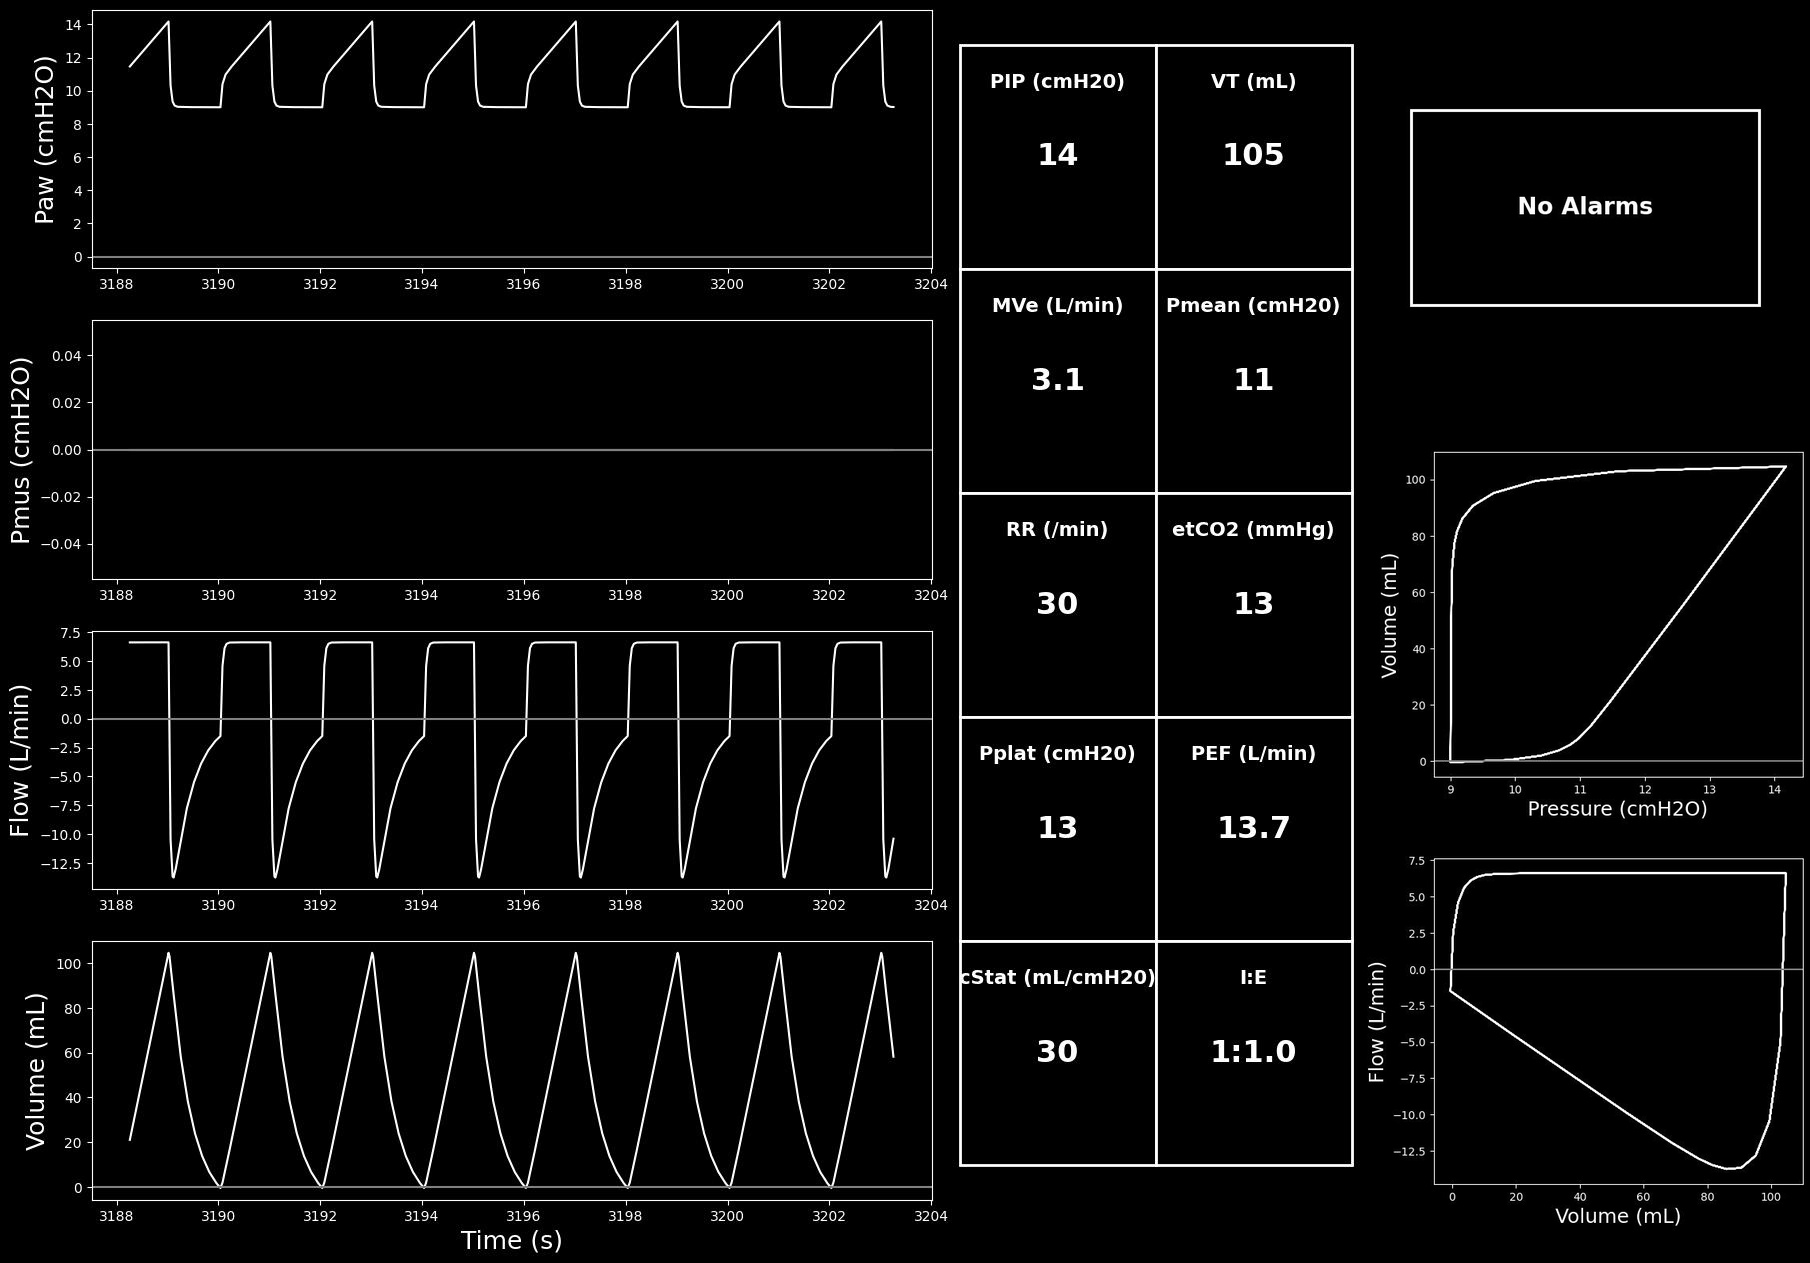The width and height of the screenshot is (1810, 1263).
Task: Open the PEF (L/min) readout
Action: [1254, 829]
